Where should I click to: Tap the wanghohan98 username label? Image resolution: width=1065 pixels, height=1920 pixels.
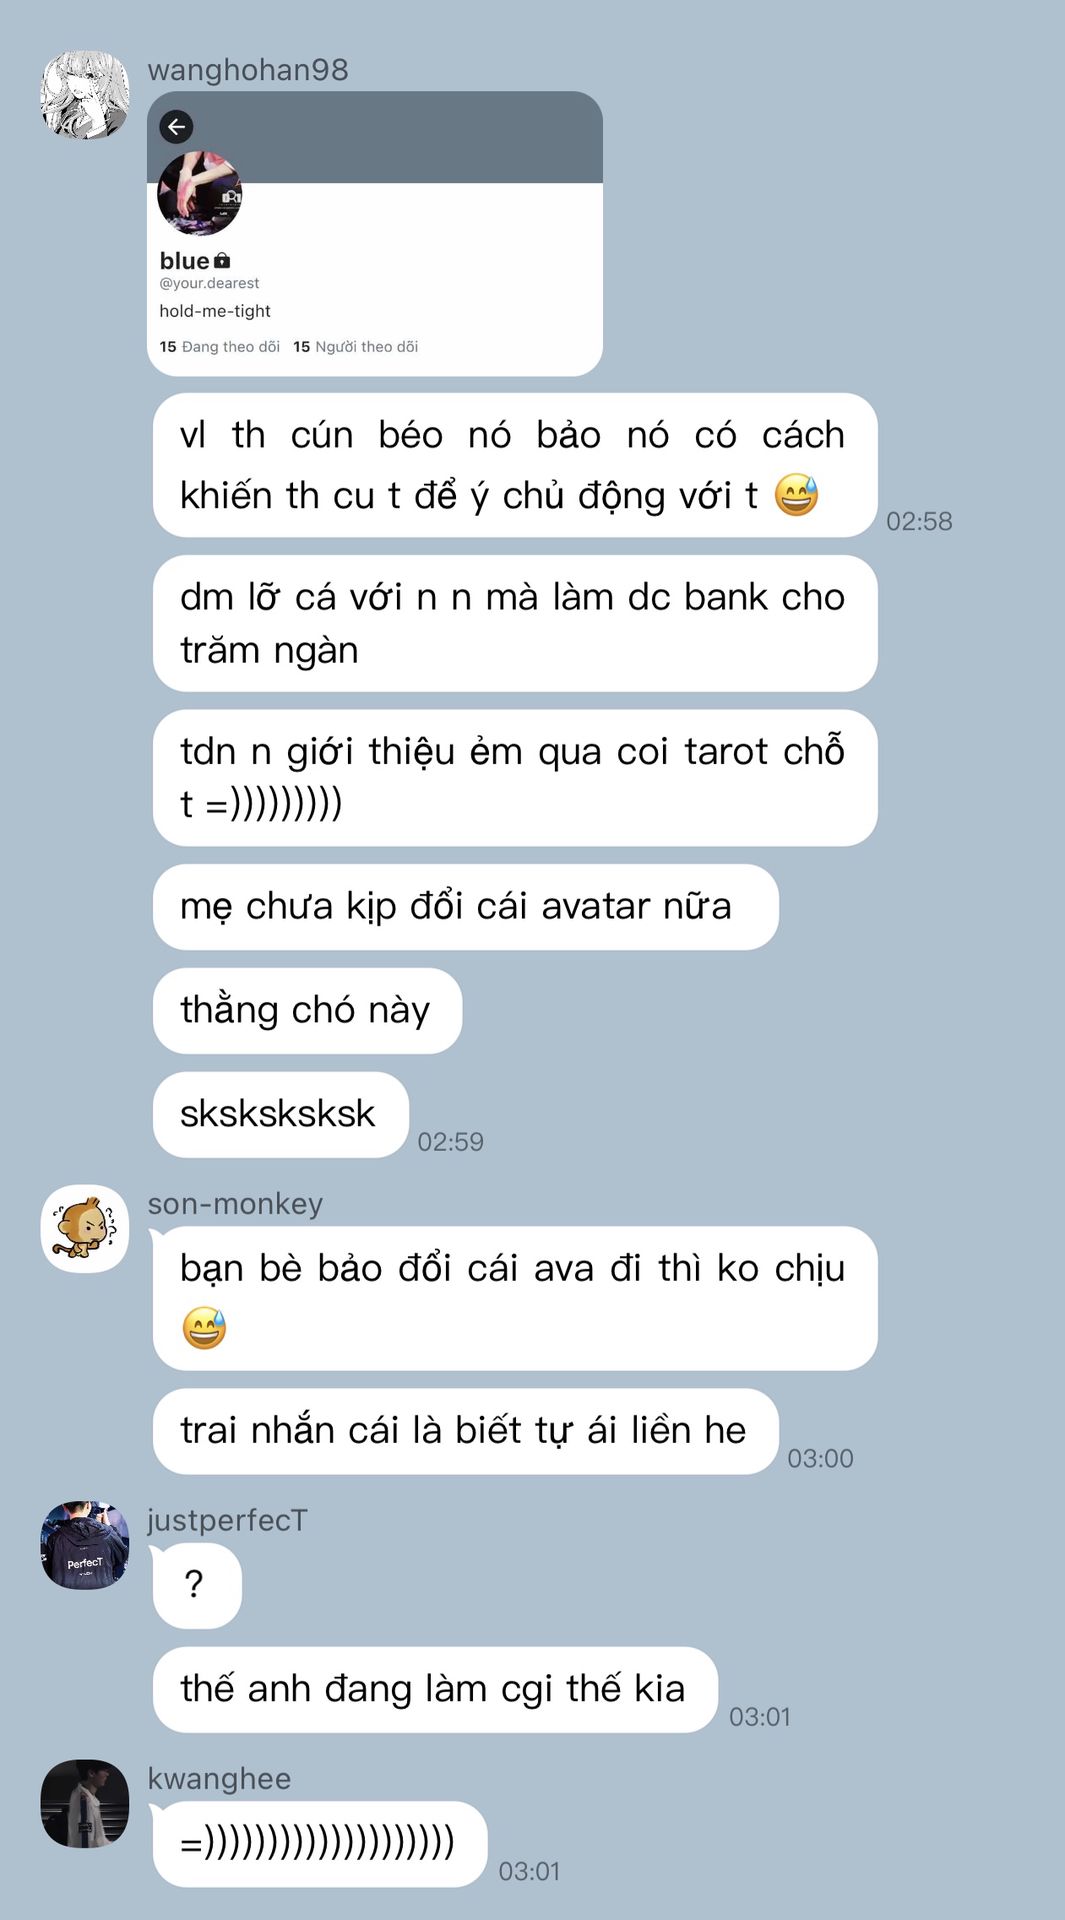(x=248, y=70)
